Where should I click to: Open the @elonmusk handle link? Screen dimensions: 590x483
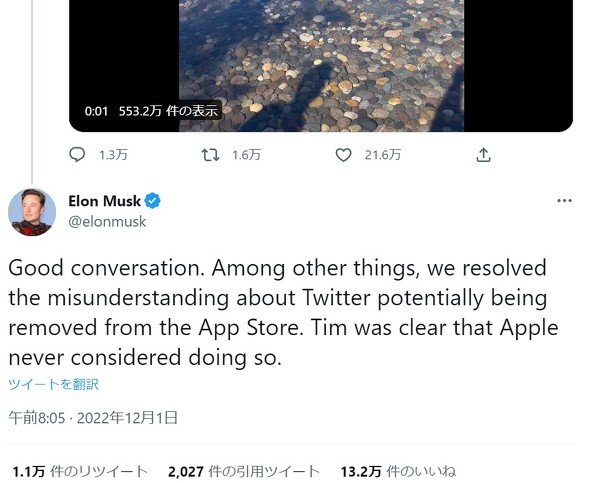click(x=107, y=222)
